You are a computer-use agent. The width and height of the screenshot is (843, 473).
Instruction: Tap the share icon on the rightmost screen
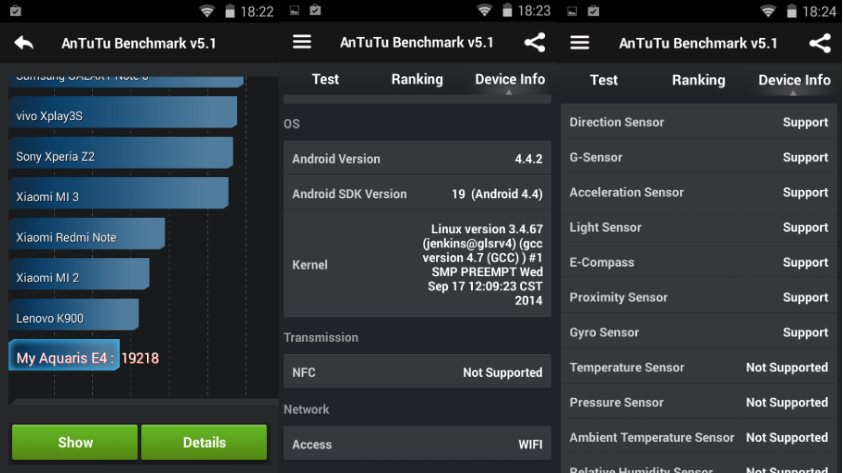820,43
